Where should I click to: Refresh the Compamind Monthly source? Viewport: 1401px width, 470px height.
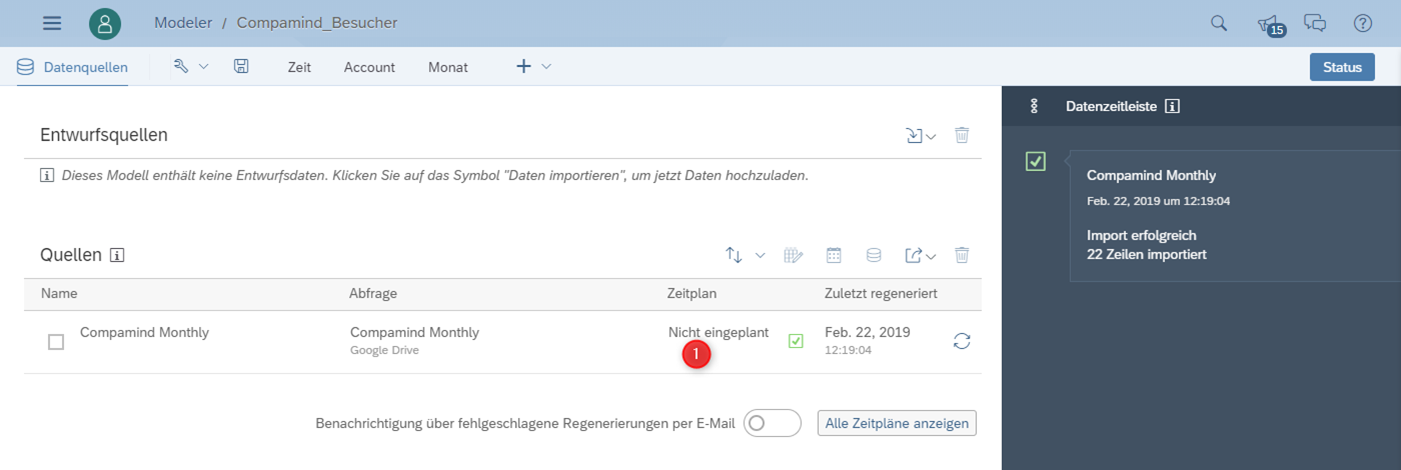tap(962, 341)
